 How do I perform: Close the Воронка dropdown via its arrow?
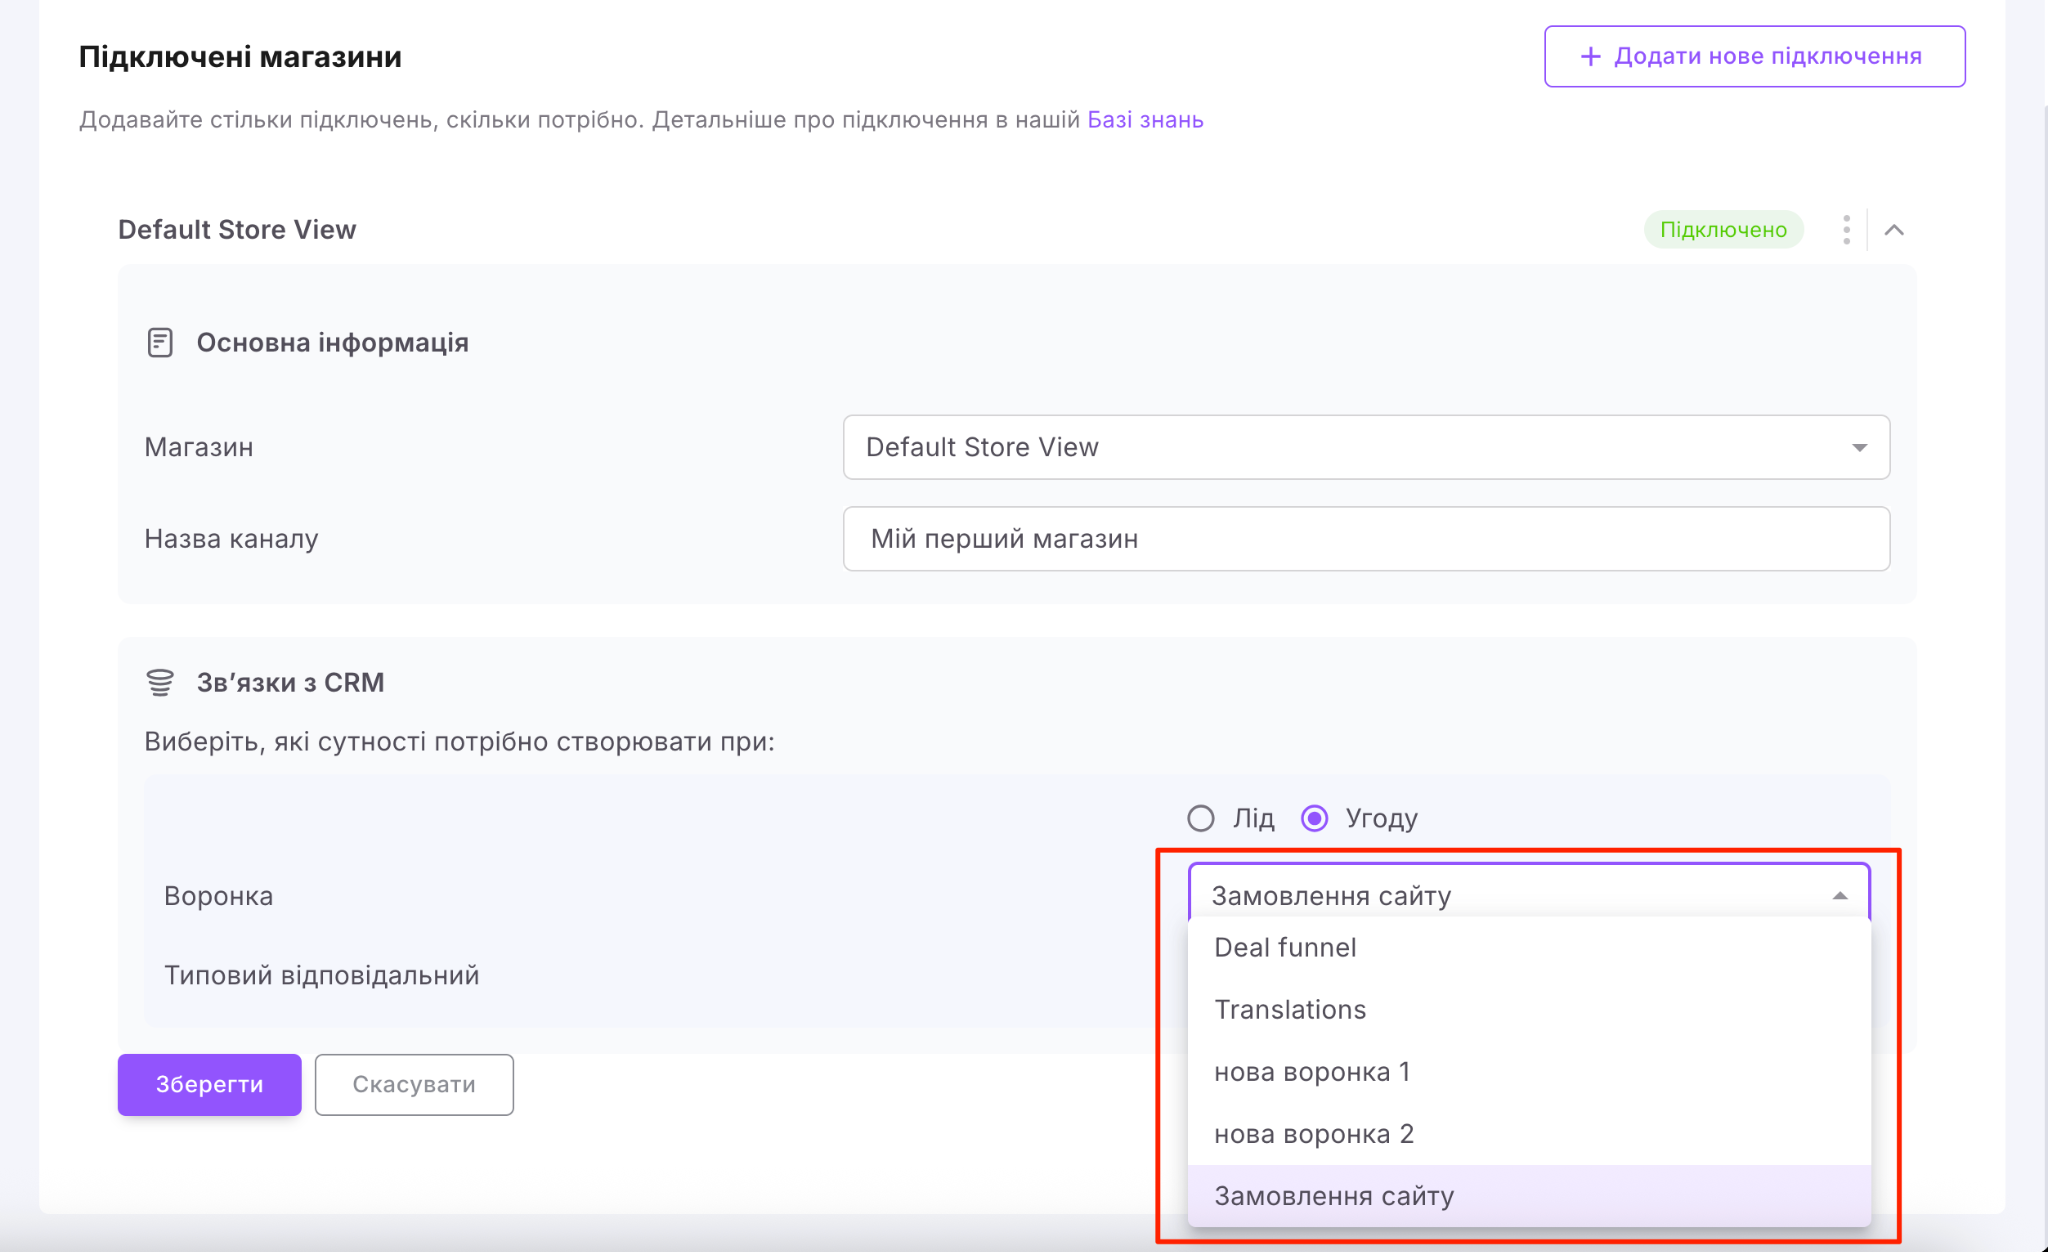(x=1839, y=896)
